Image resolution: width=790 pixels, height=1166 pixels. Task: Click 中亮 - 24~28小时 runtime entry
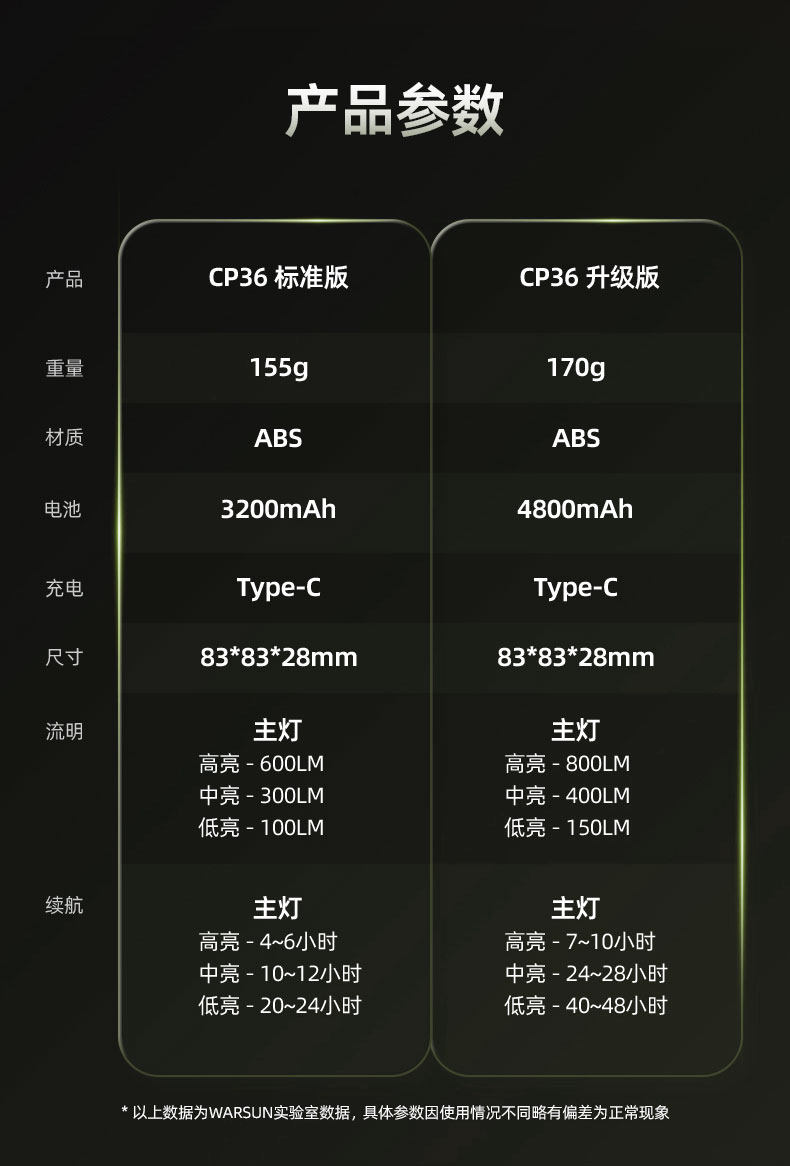[x=586, y=973]
